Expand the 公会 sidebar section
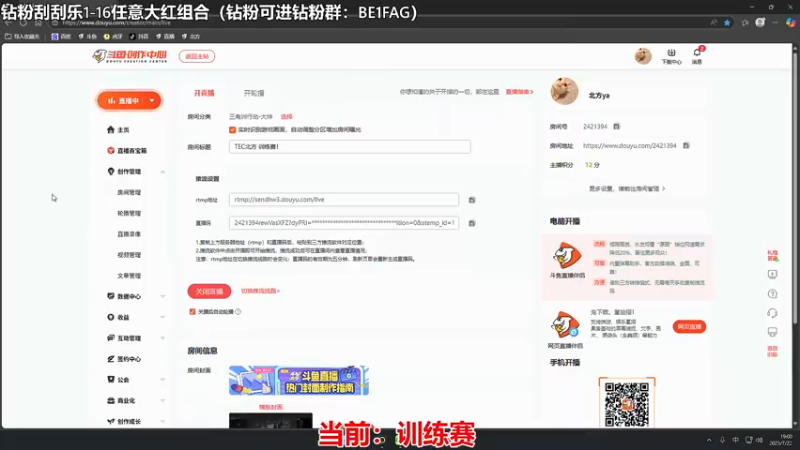The image size is (800, 450). (x=162, y=380)
